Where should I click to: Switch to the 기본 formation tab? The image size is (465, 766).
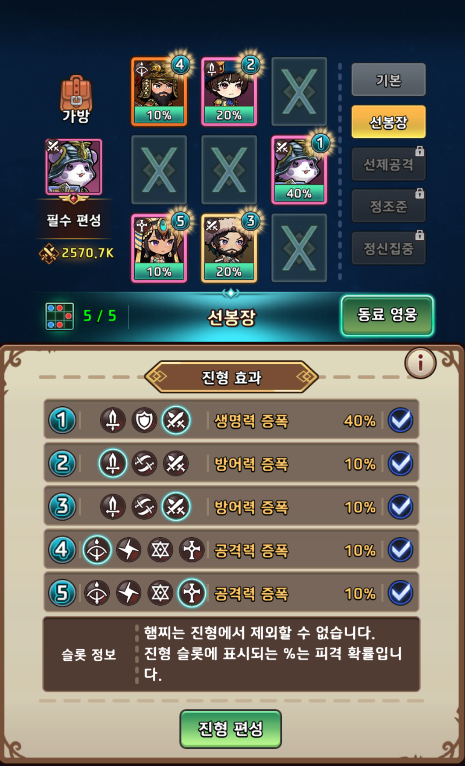tap(388, 79)
